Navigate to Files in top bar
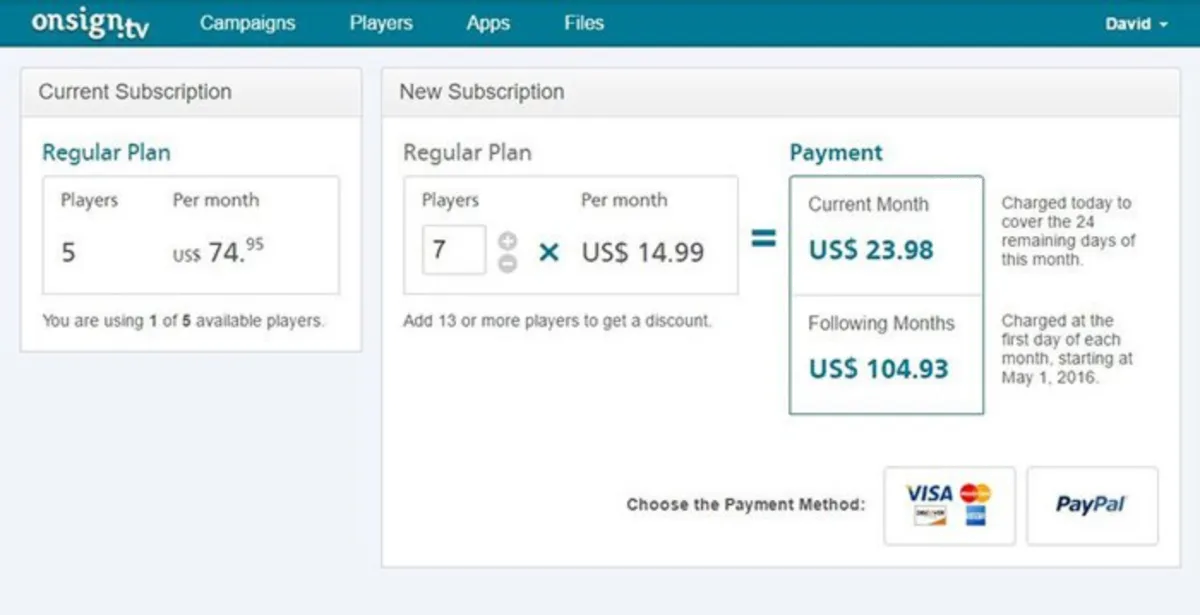The height and width of the screenshot is (615, 1200). click(x=584, y=23)
